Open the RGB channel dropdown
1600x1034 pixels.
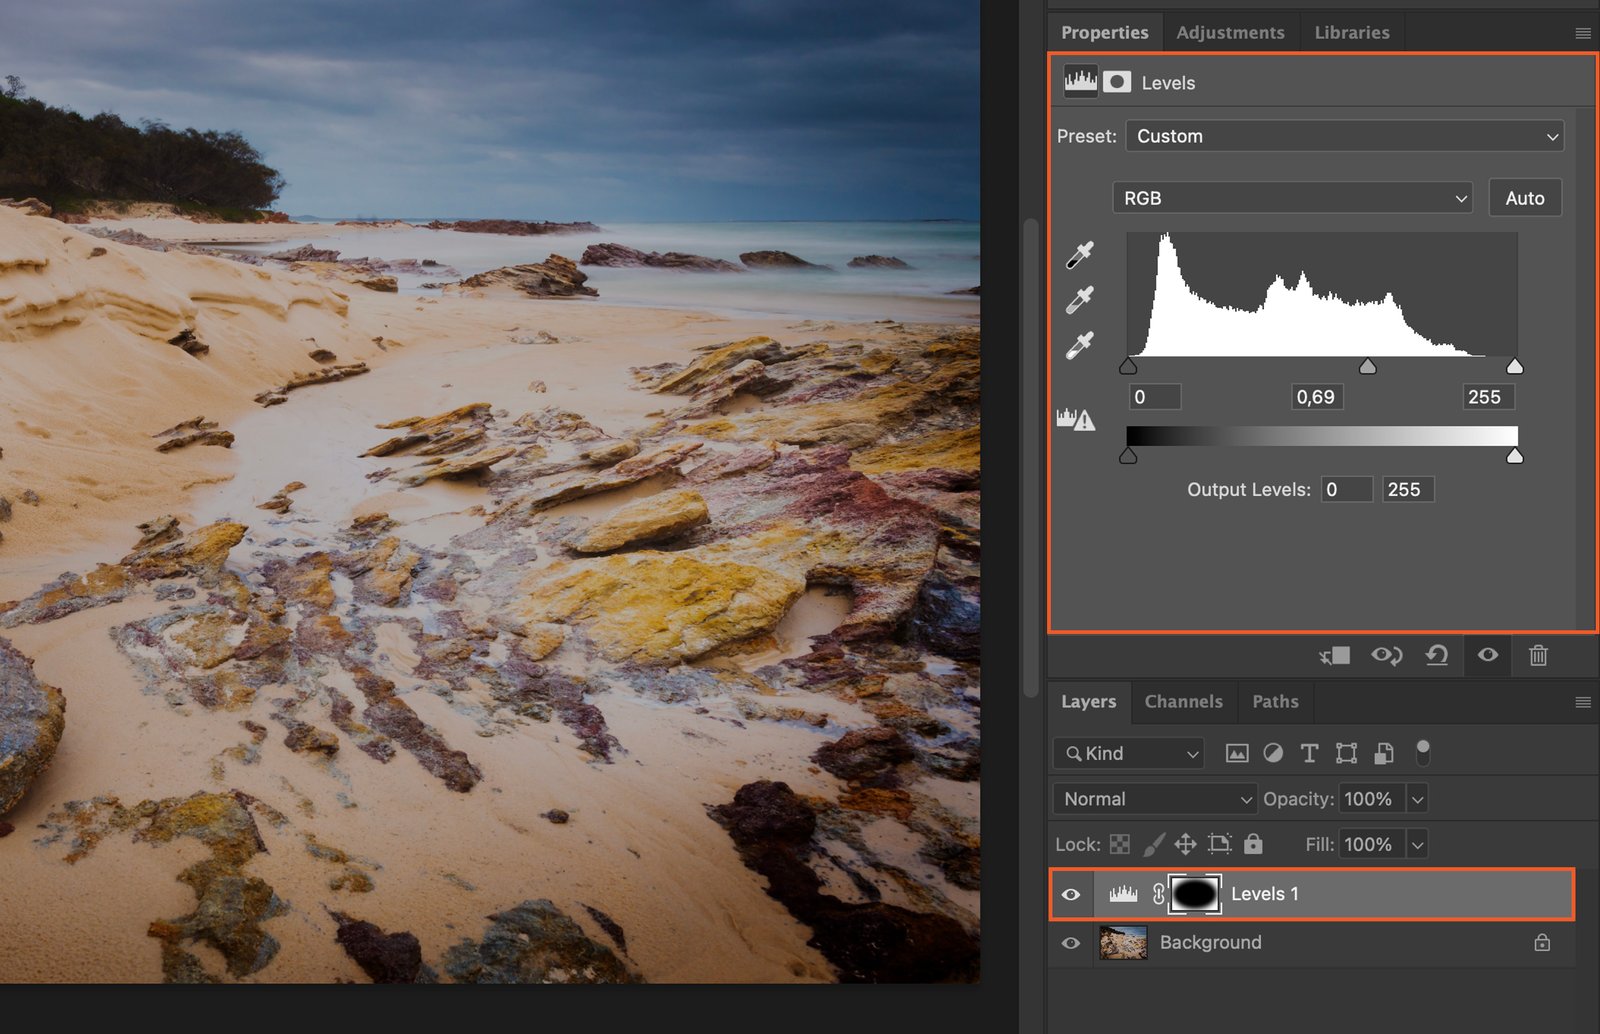click(x=1292, y=198)
